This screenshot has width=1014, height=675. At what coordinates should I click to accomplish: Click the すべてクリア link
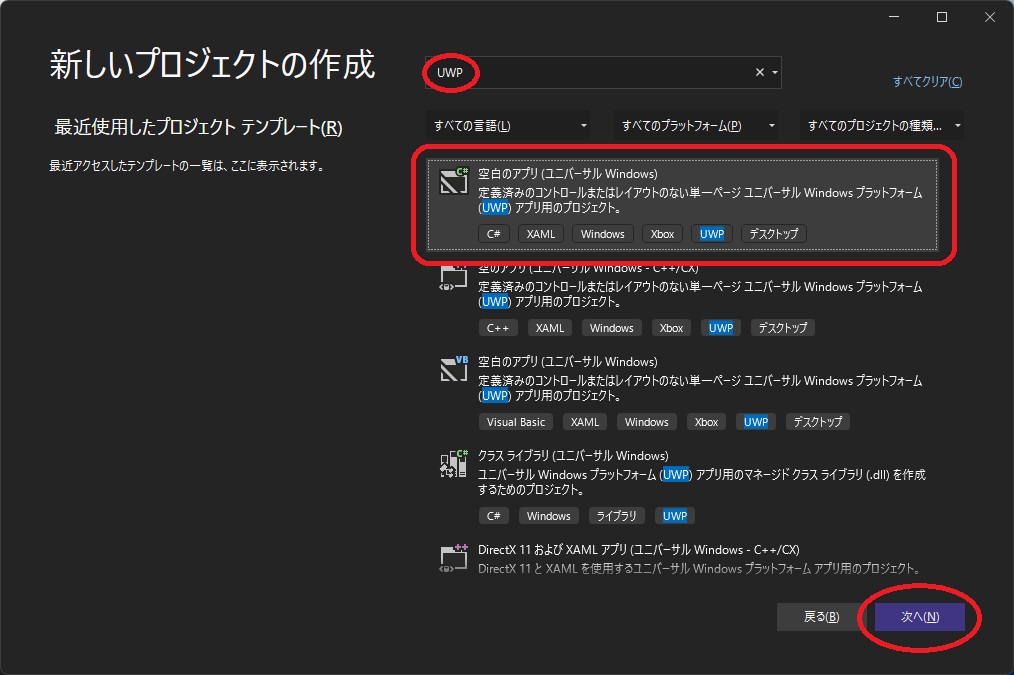coord(927,81)
